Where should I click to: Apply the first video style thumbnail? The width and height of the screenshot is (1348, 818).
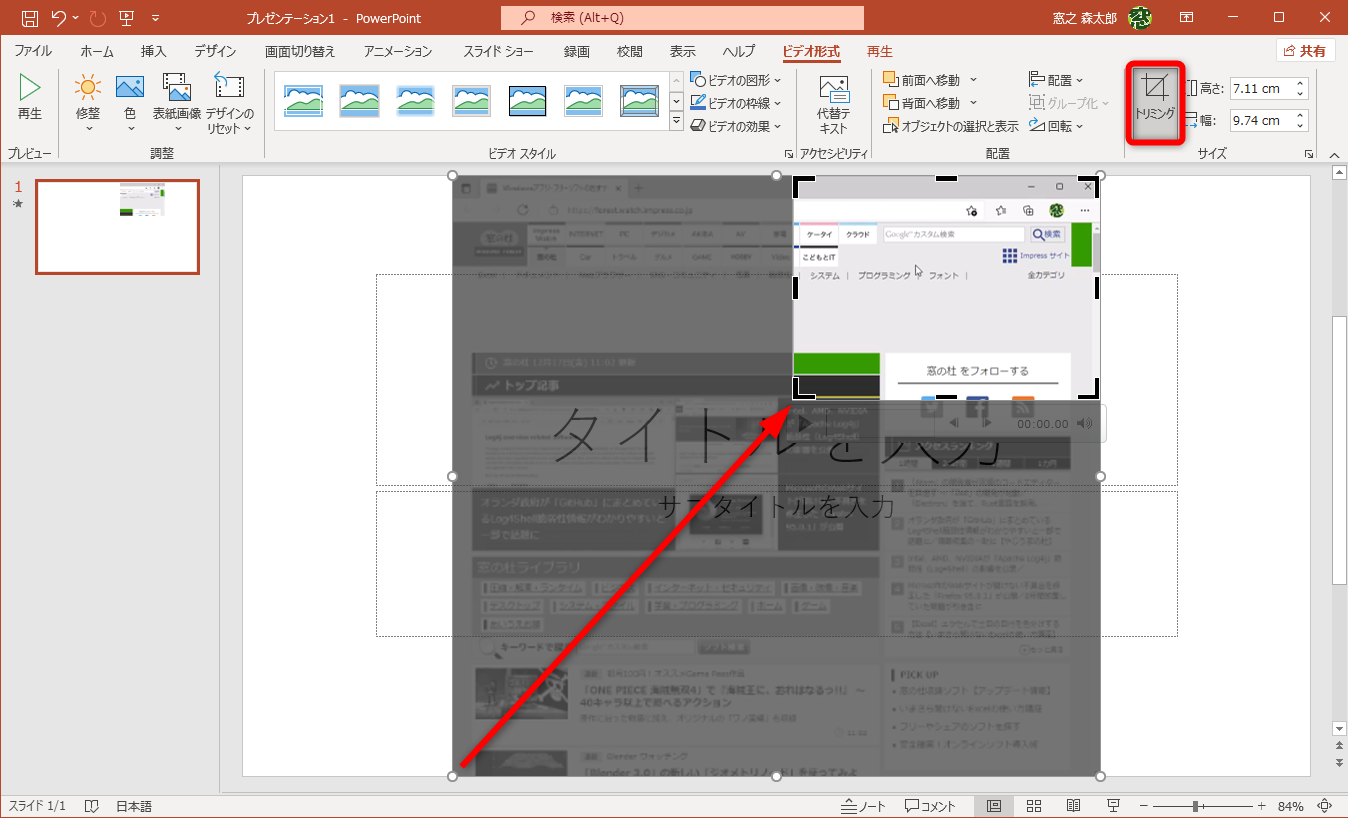click(303, 100)
